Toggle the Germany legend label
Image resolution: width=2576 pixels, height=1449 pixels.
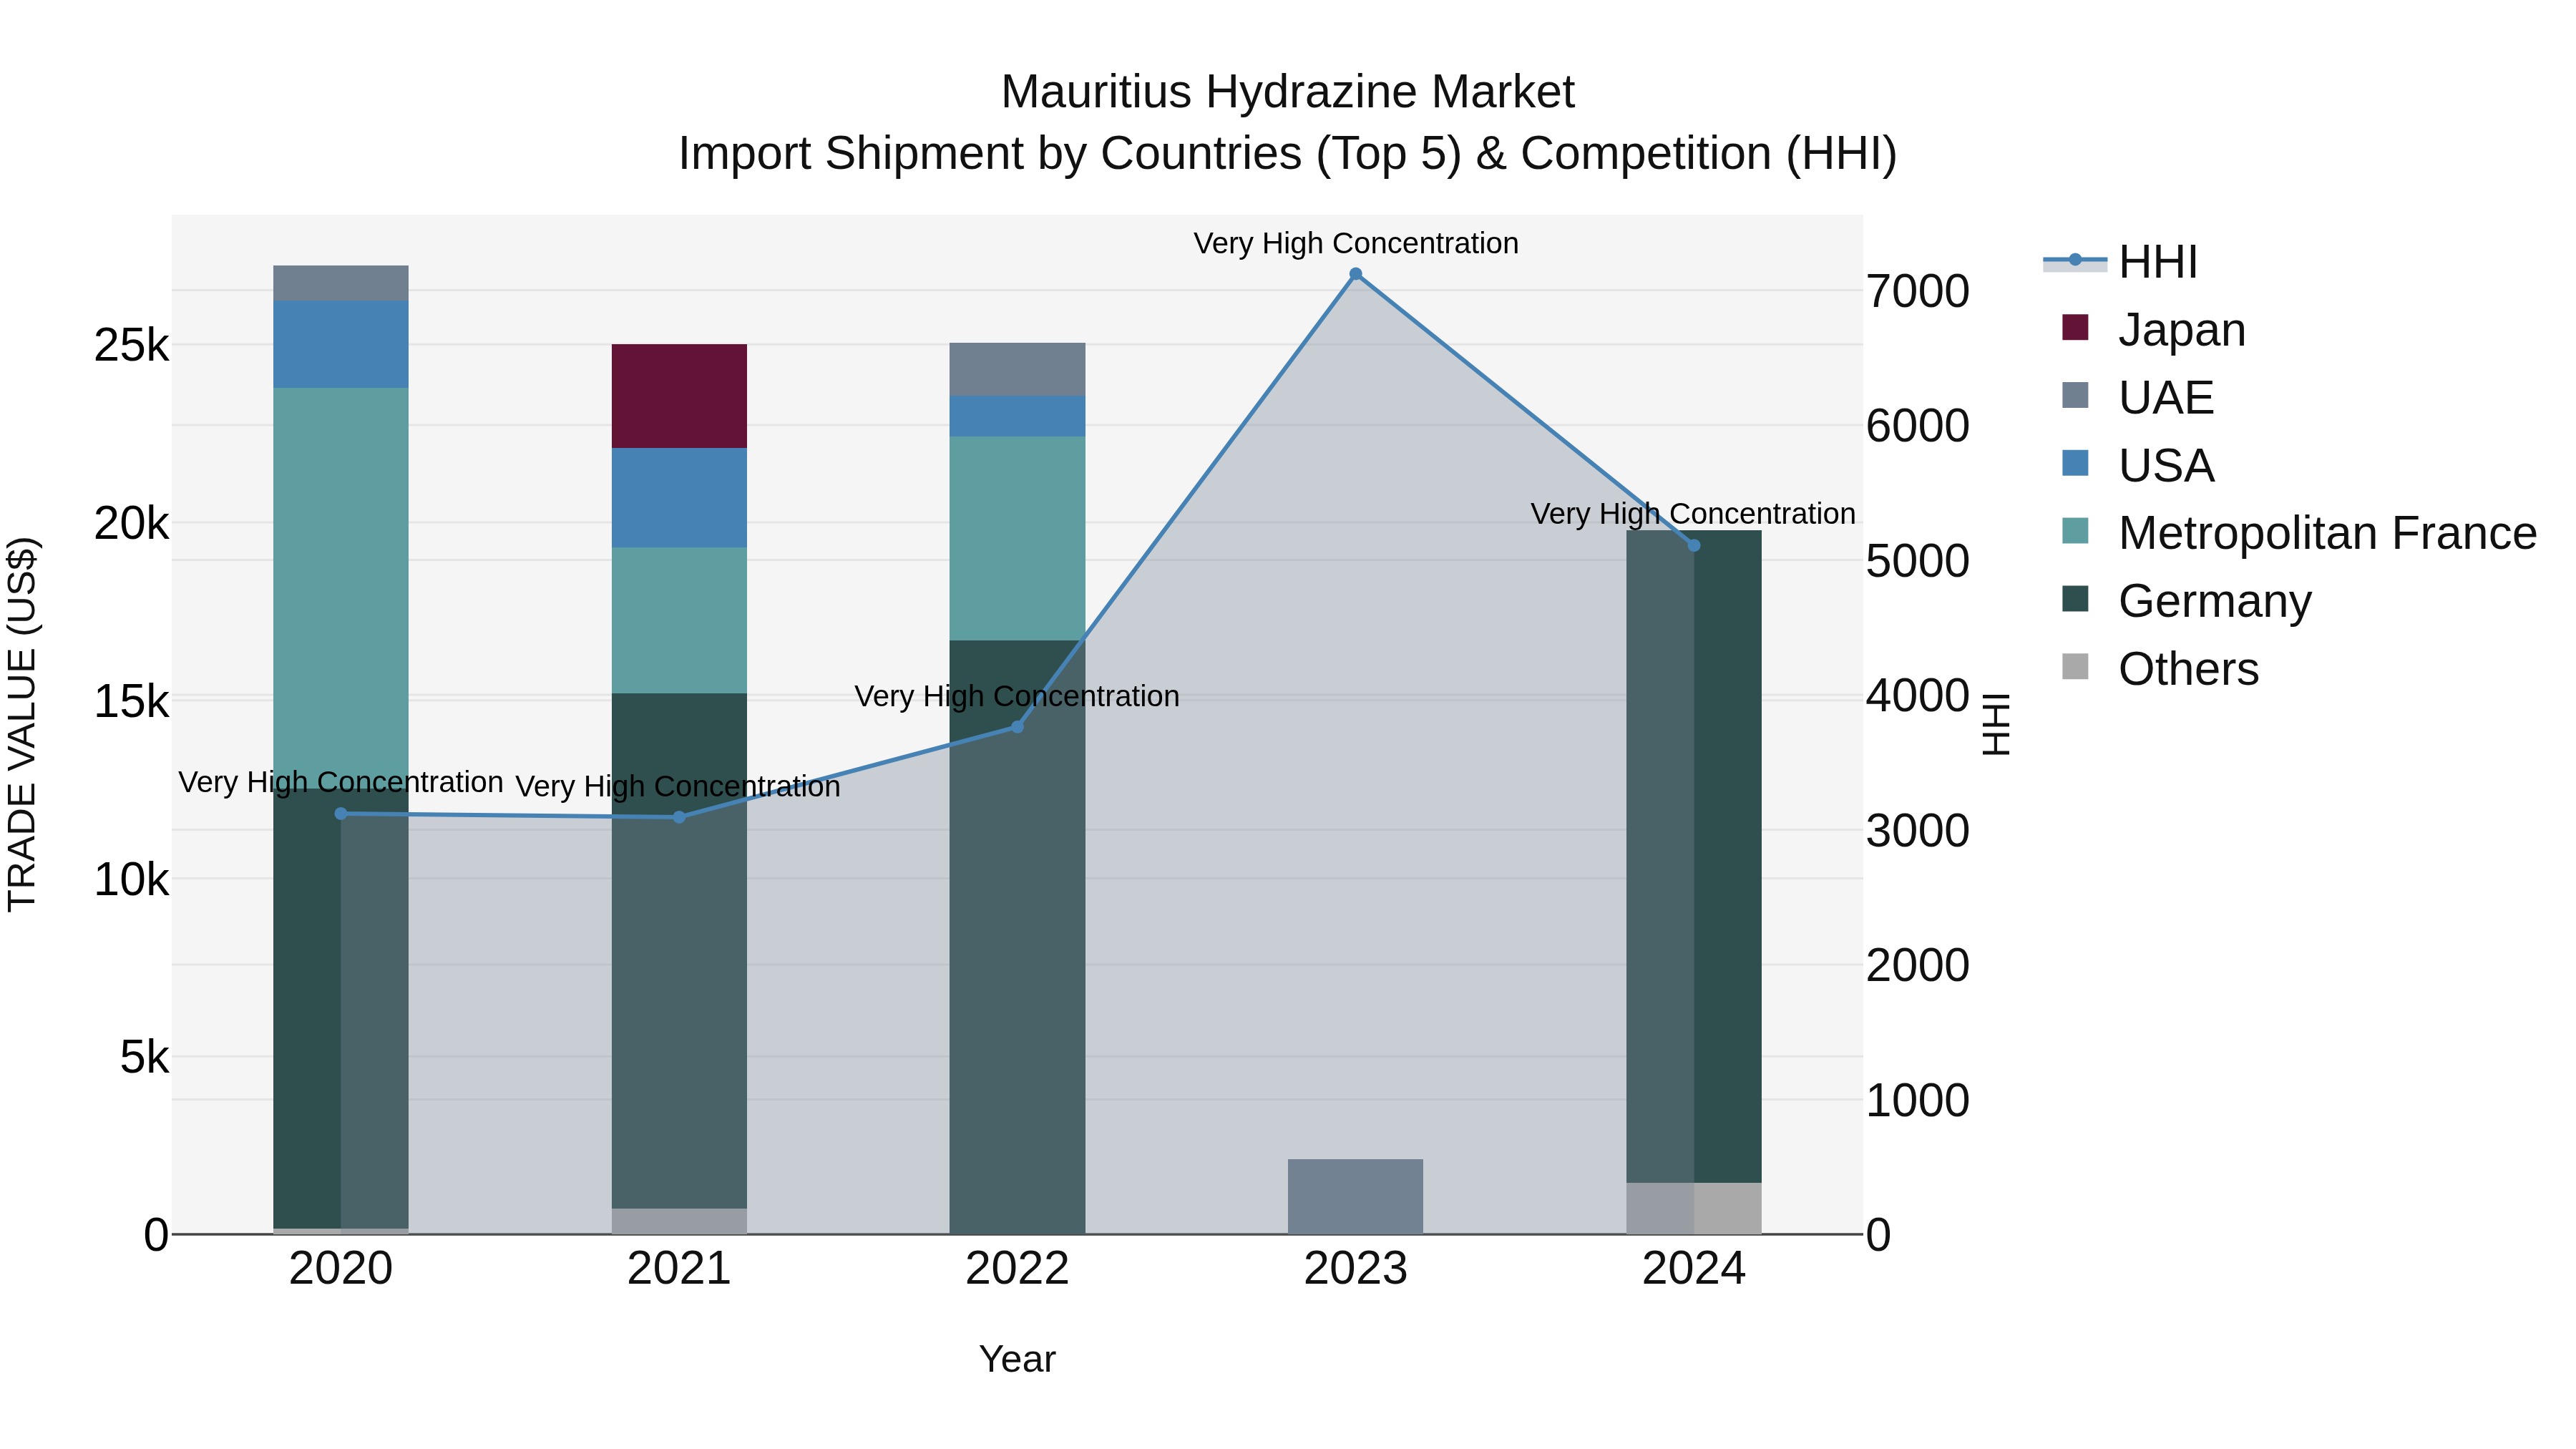click(x=2215, y=601)
